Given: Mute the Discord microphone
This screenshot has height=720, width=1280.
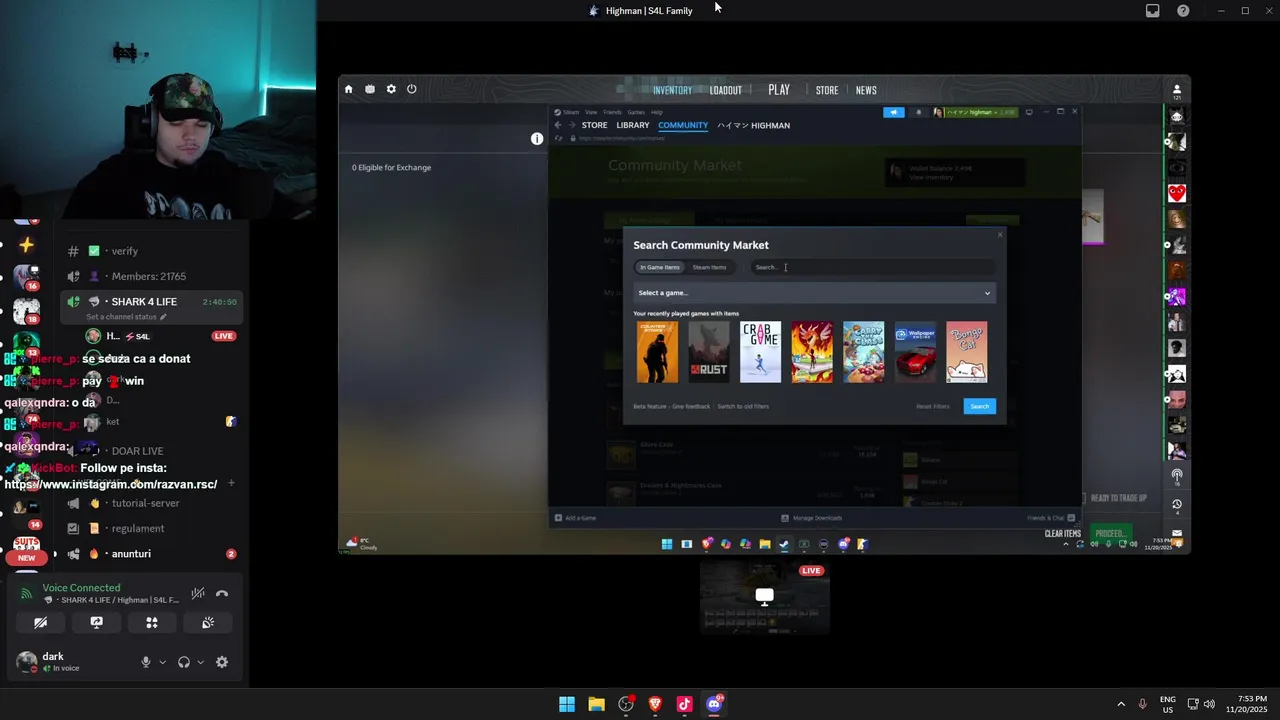Looking at the screenshot, I should [146, 662].
